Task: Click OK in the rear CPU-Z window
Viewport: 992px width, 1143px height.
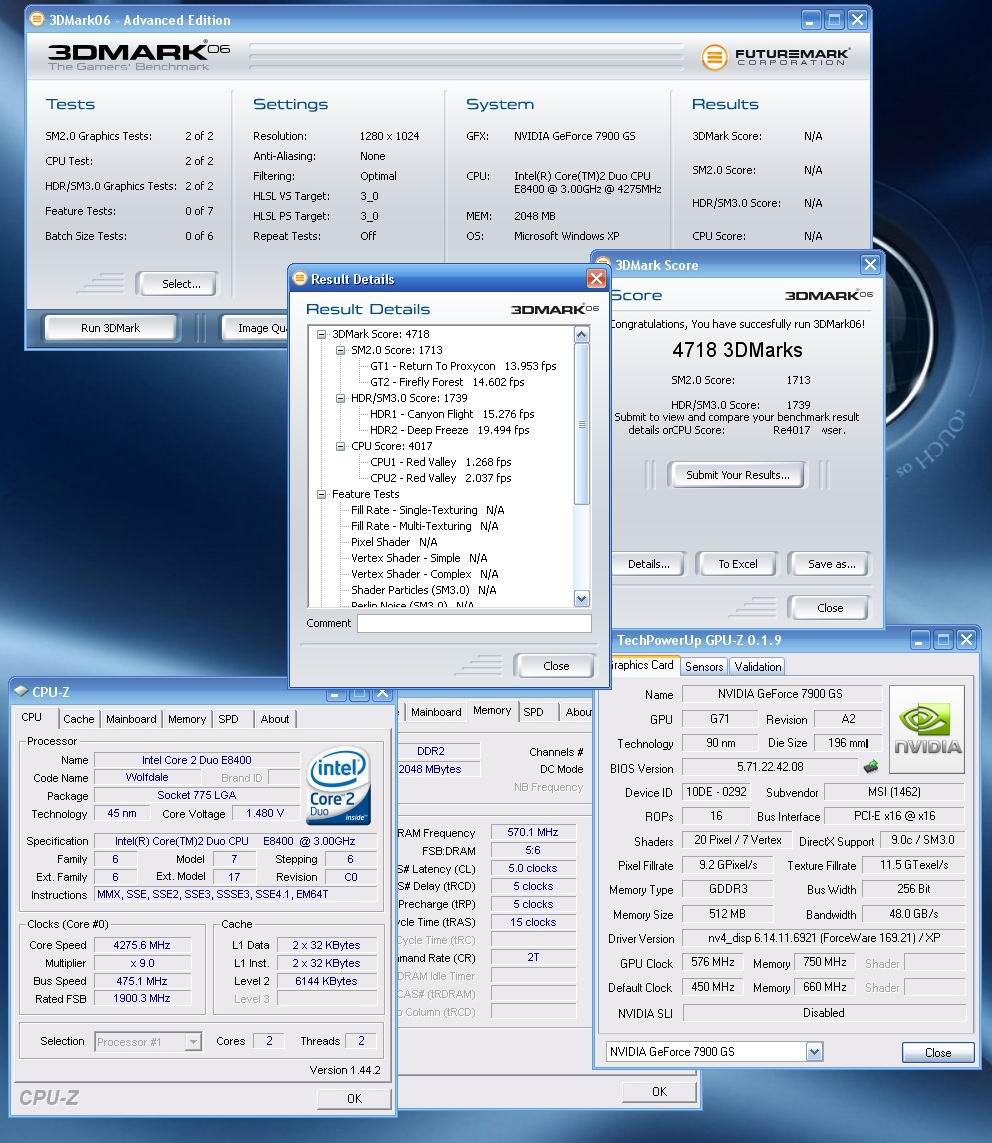Action: click(x=659, y=1091)
